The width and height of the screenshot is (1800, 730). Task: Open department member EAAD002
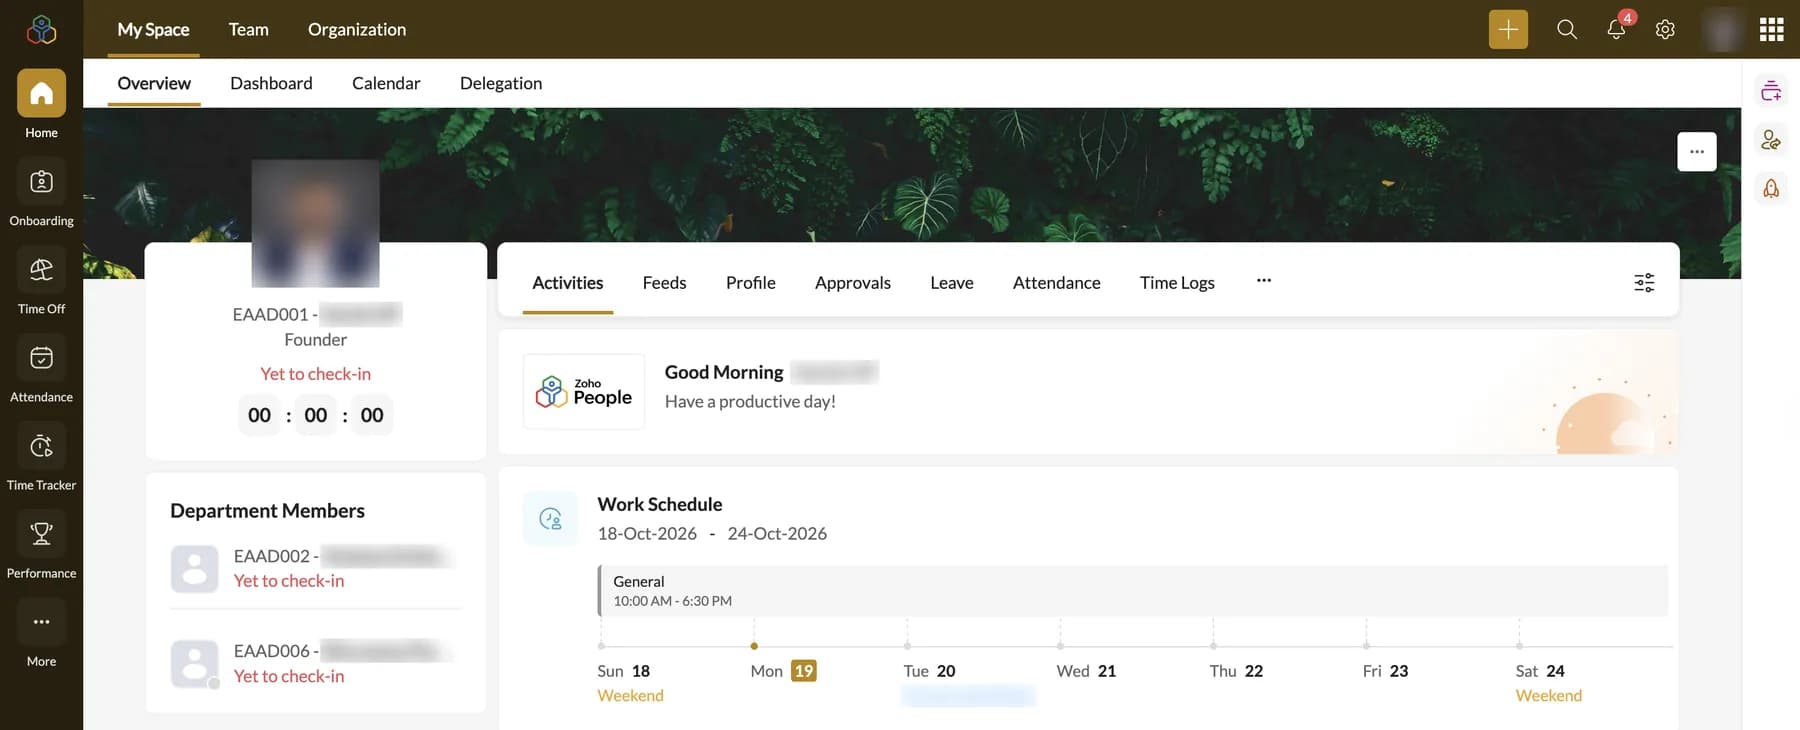point(315,568)
